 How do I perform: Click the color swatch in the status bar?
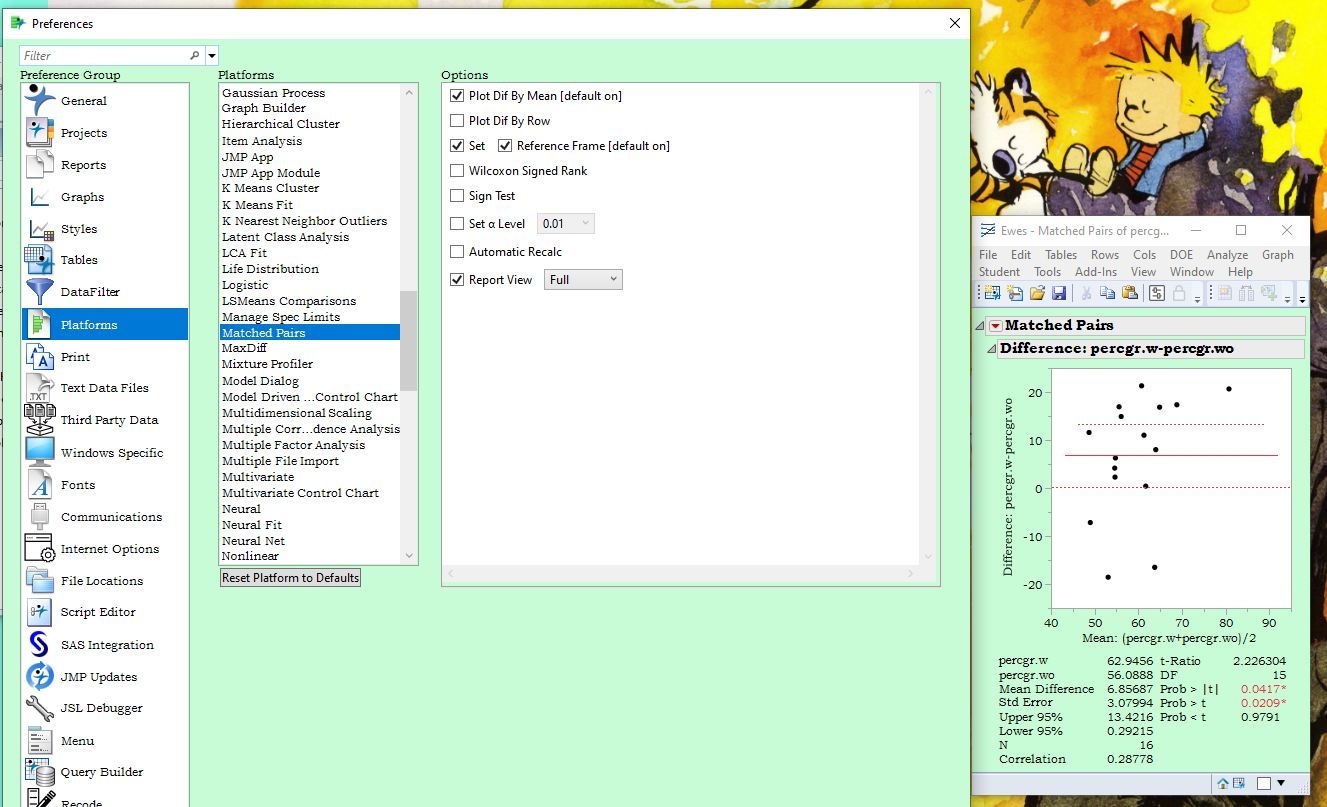(x=1264, y=783)
